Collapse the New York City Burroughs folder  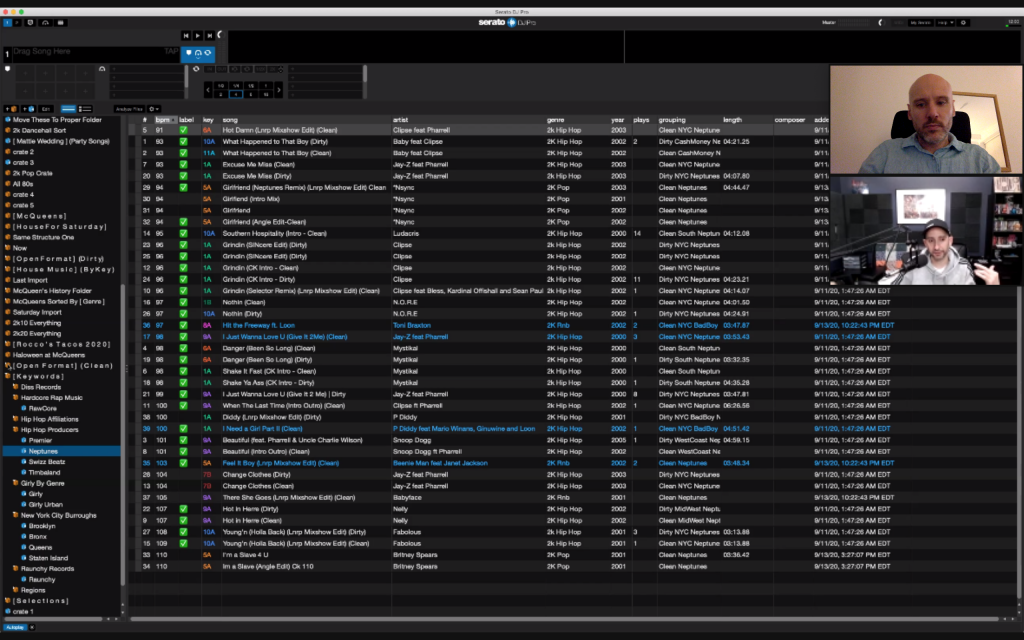pos(16,515)
